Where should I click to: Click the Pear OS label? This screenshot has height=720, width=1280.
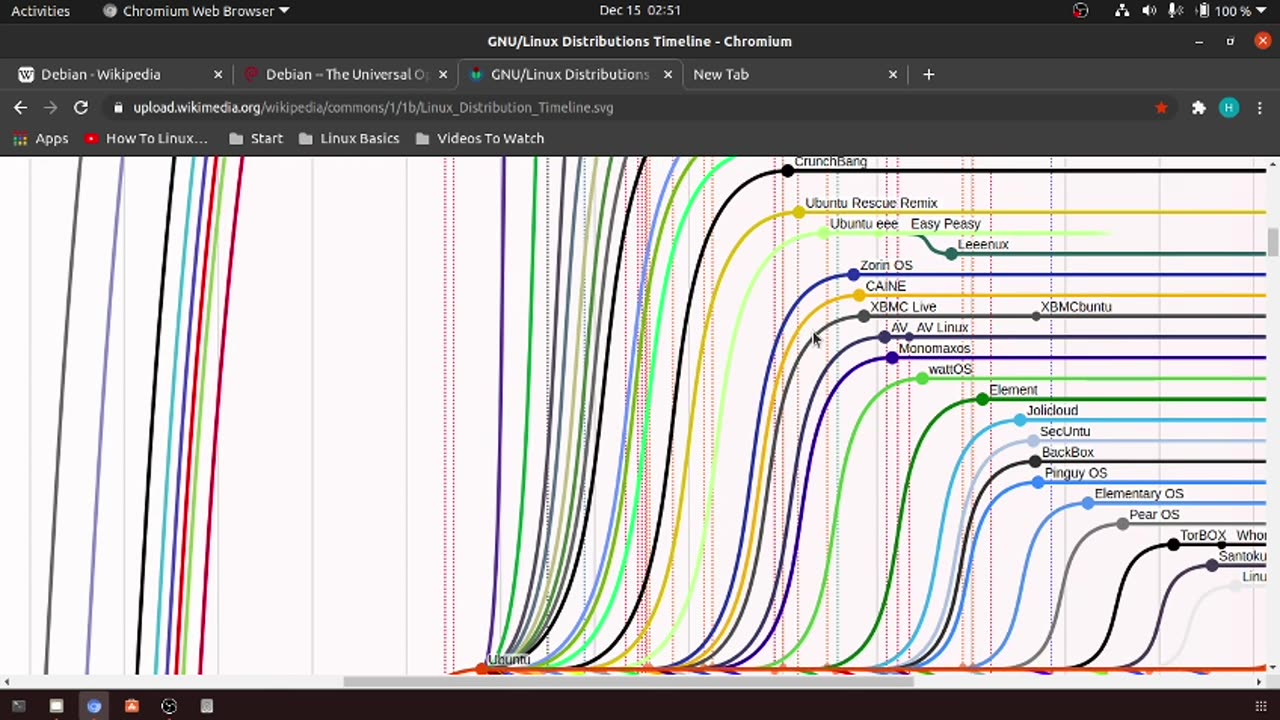click(x=1154, y=514)
